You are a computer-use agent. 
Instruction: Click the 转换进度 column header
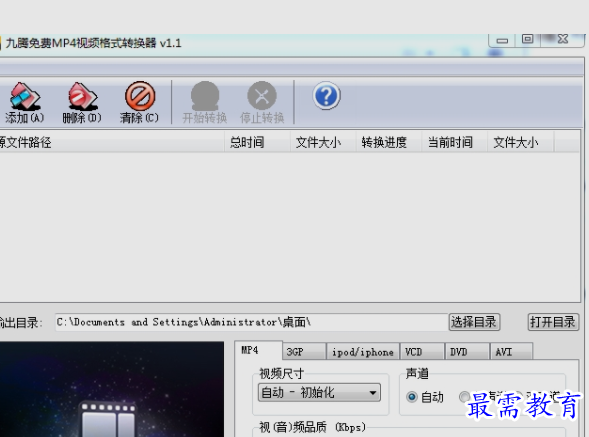[389, 142]
